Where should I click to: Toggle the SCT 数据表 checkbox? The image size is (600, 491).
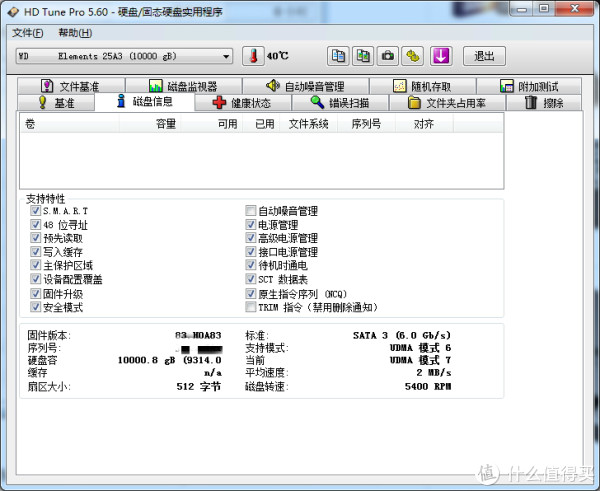pyautogui.click(x=251, y=279)
